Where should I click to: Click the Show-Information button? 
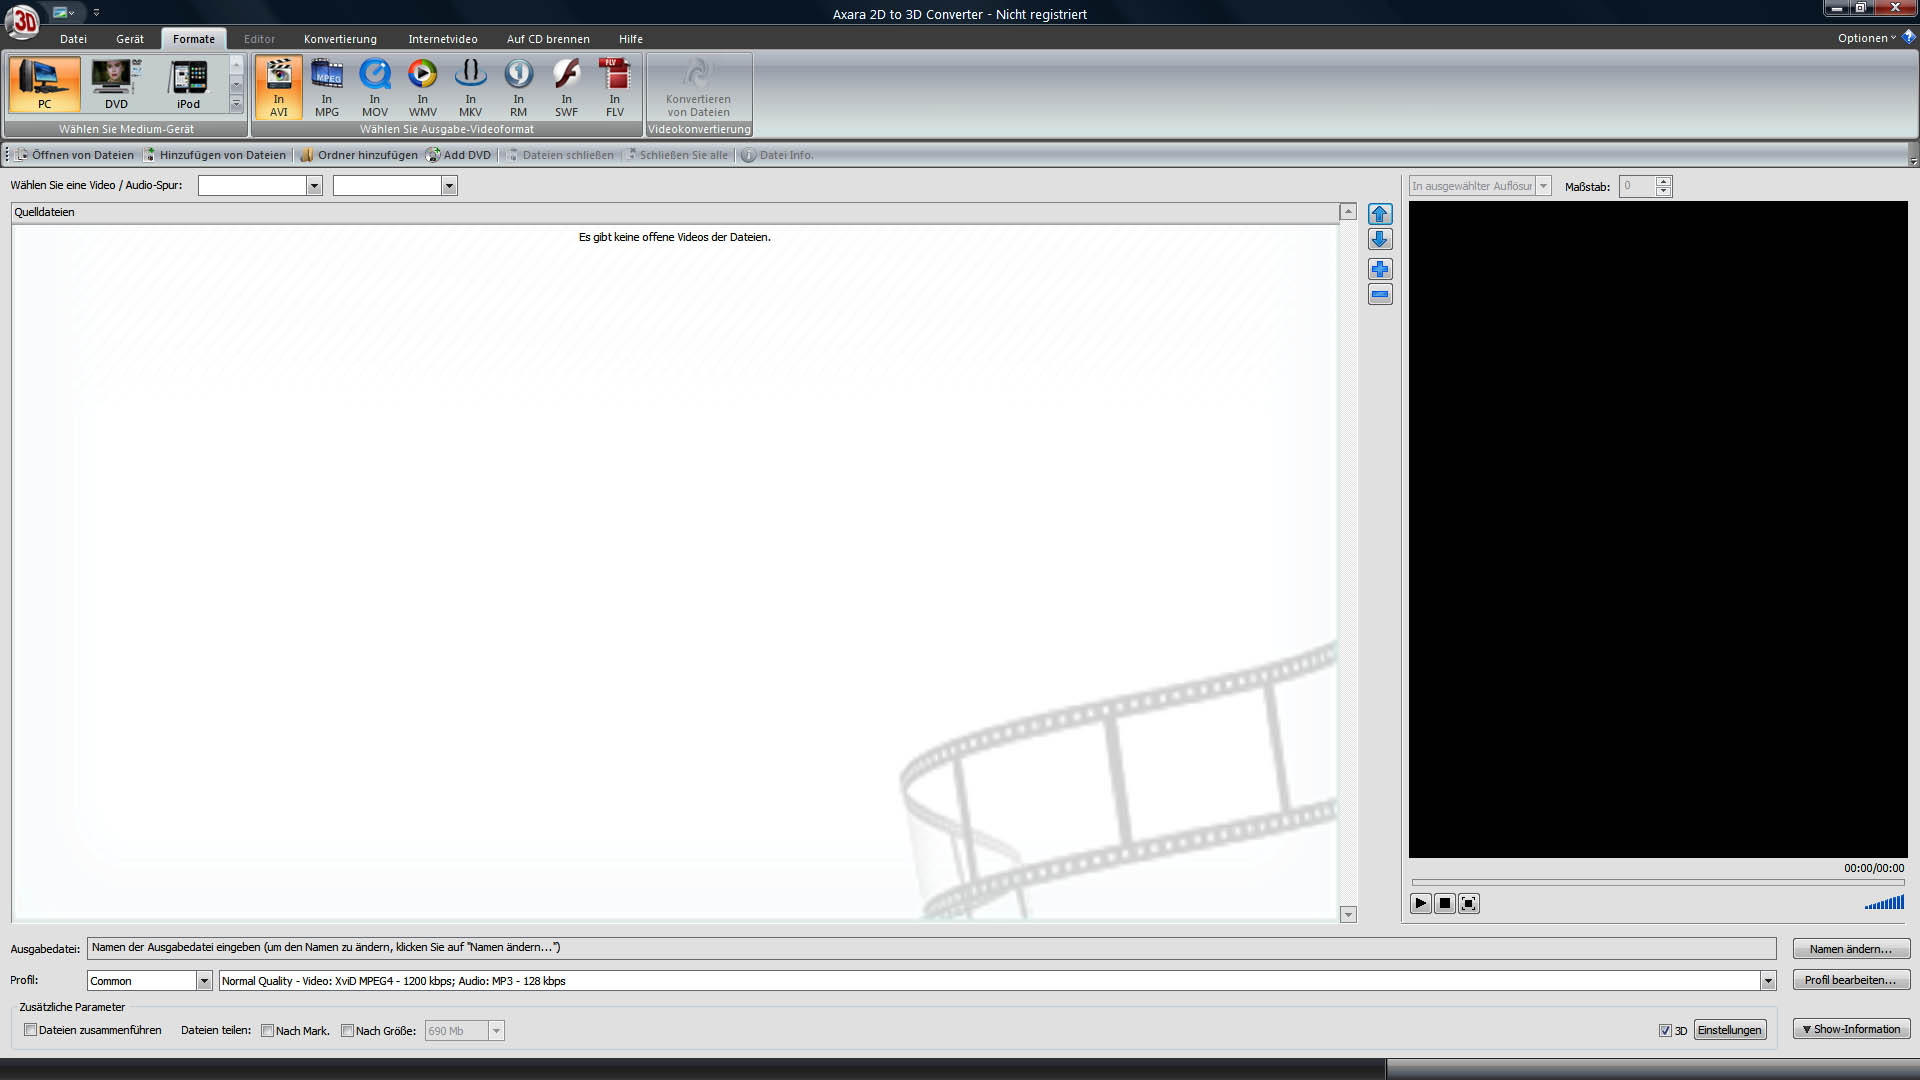point(1851,1029)
